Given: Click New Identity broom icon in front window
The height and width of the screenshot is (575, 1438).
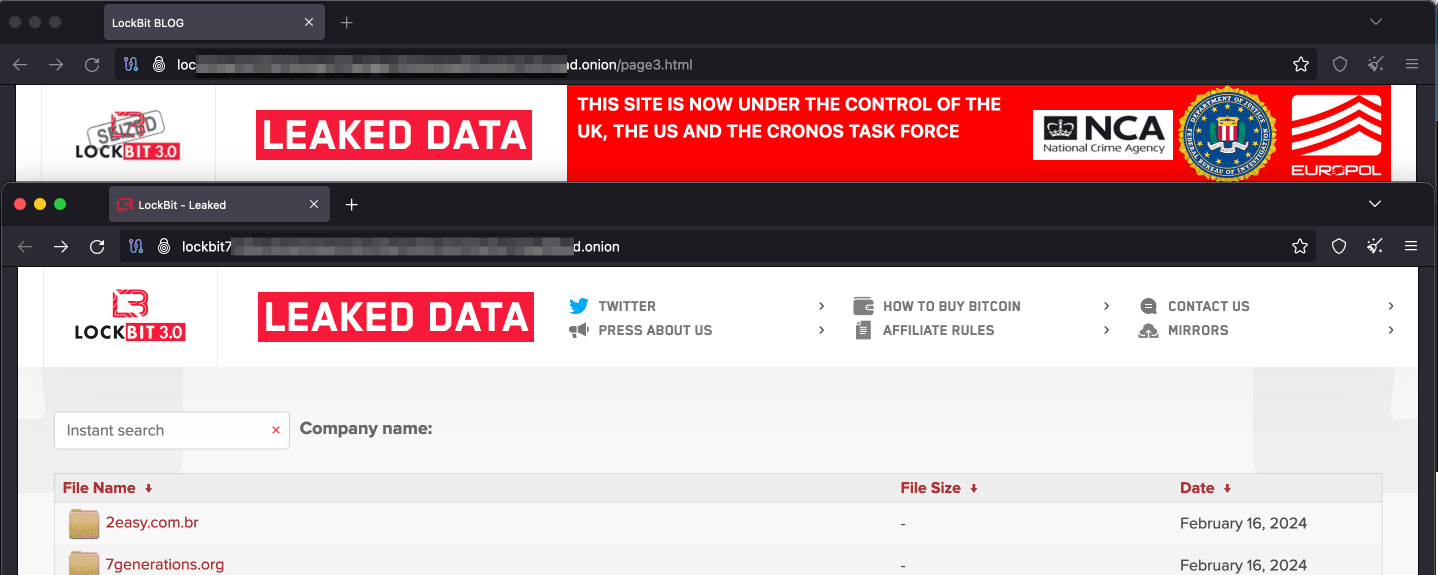Looking at the screenshot, I should (1376, 247).
